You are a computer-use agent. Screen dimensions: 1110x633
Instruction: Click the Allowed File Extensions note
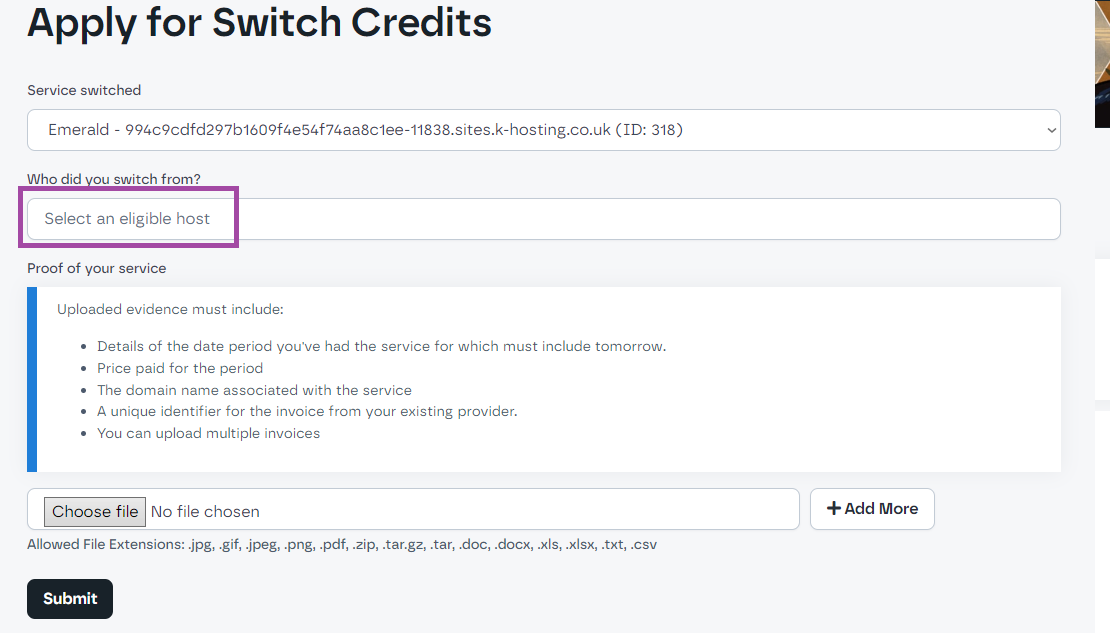(x=342, y=544)
